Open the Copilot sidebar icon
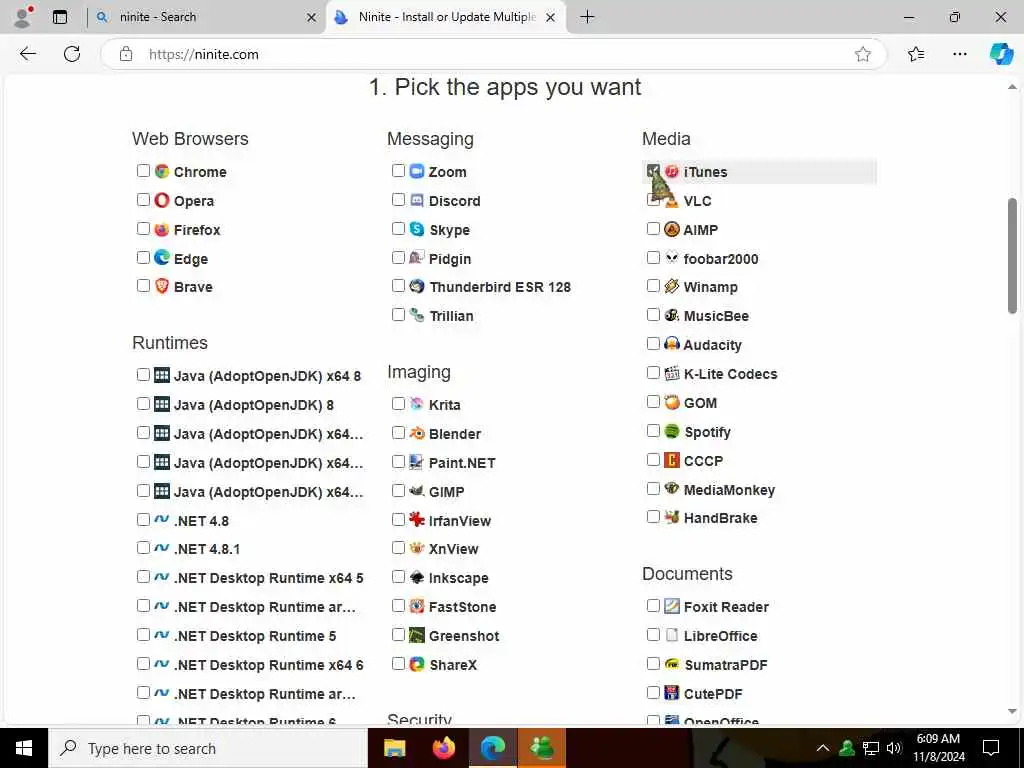This screenshot has height=768, width=1024. tap(1000, 54)
